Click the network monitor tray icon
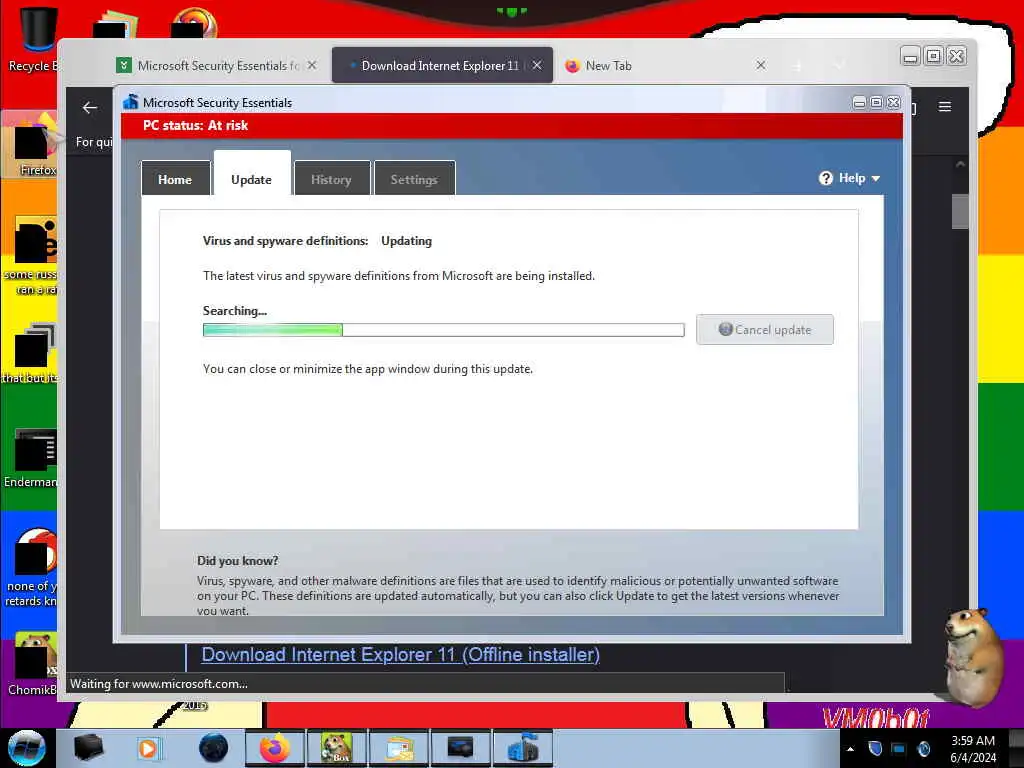Screen dimensions: 1024x768 coord(899,748)
